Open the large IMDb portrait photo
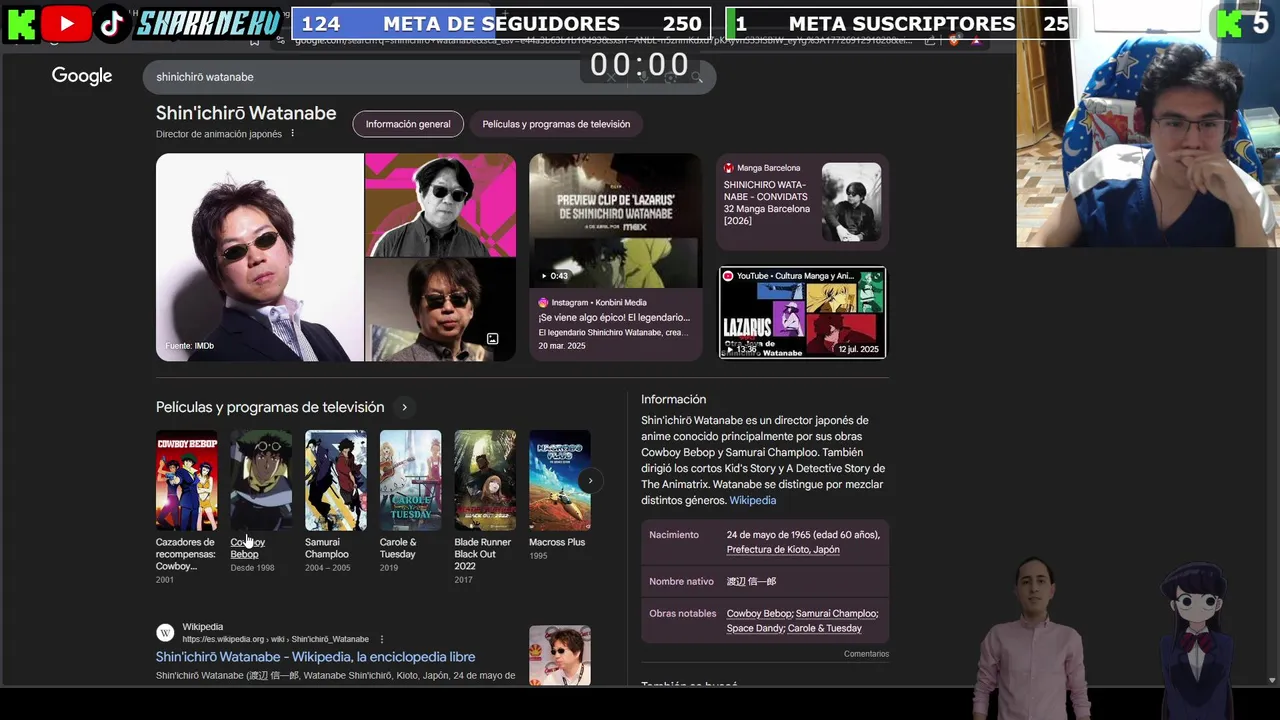 260,257
